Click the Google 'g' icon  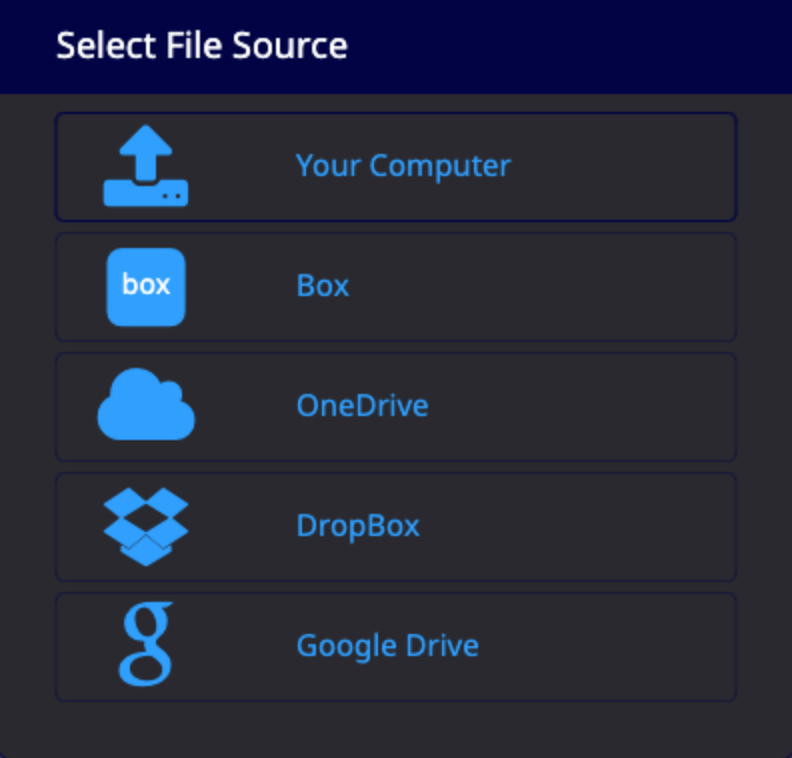pyautogui.click(x=146, y=644)
